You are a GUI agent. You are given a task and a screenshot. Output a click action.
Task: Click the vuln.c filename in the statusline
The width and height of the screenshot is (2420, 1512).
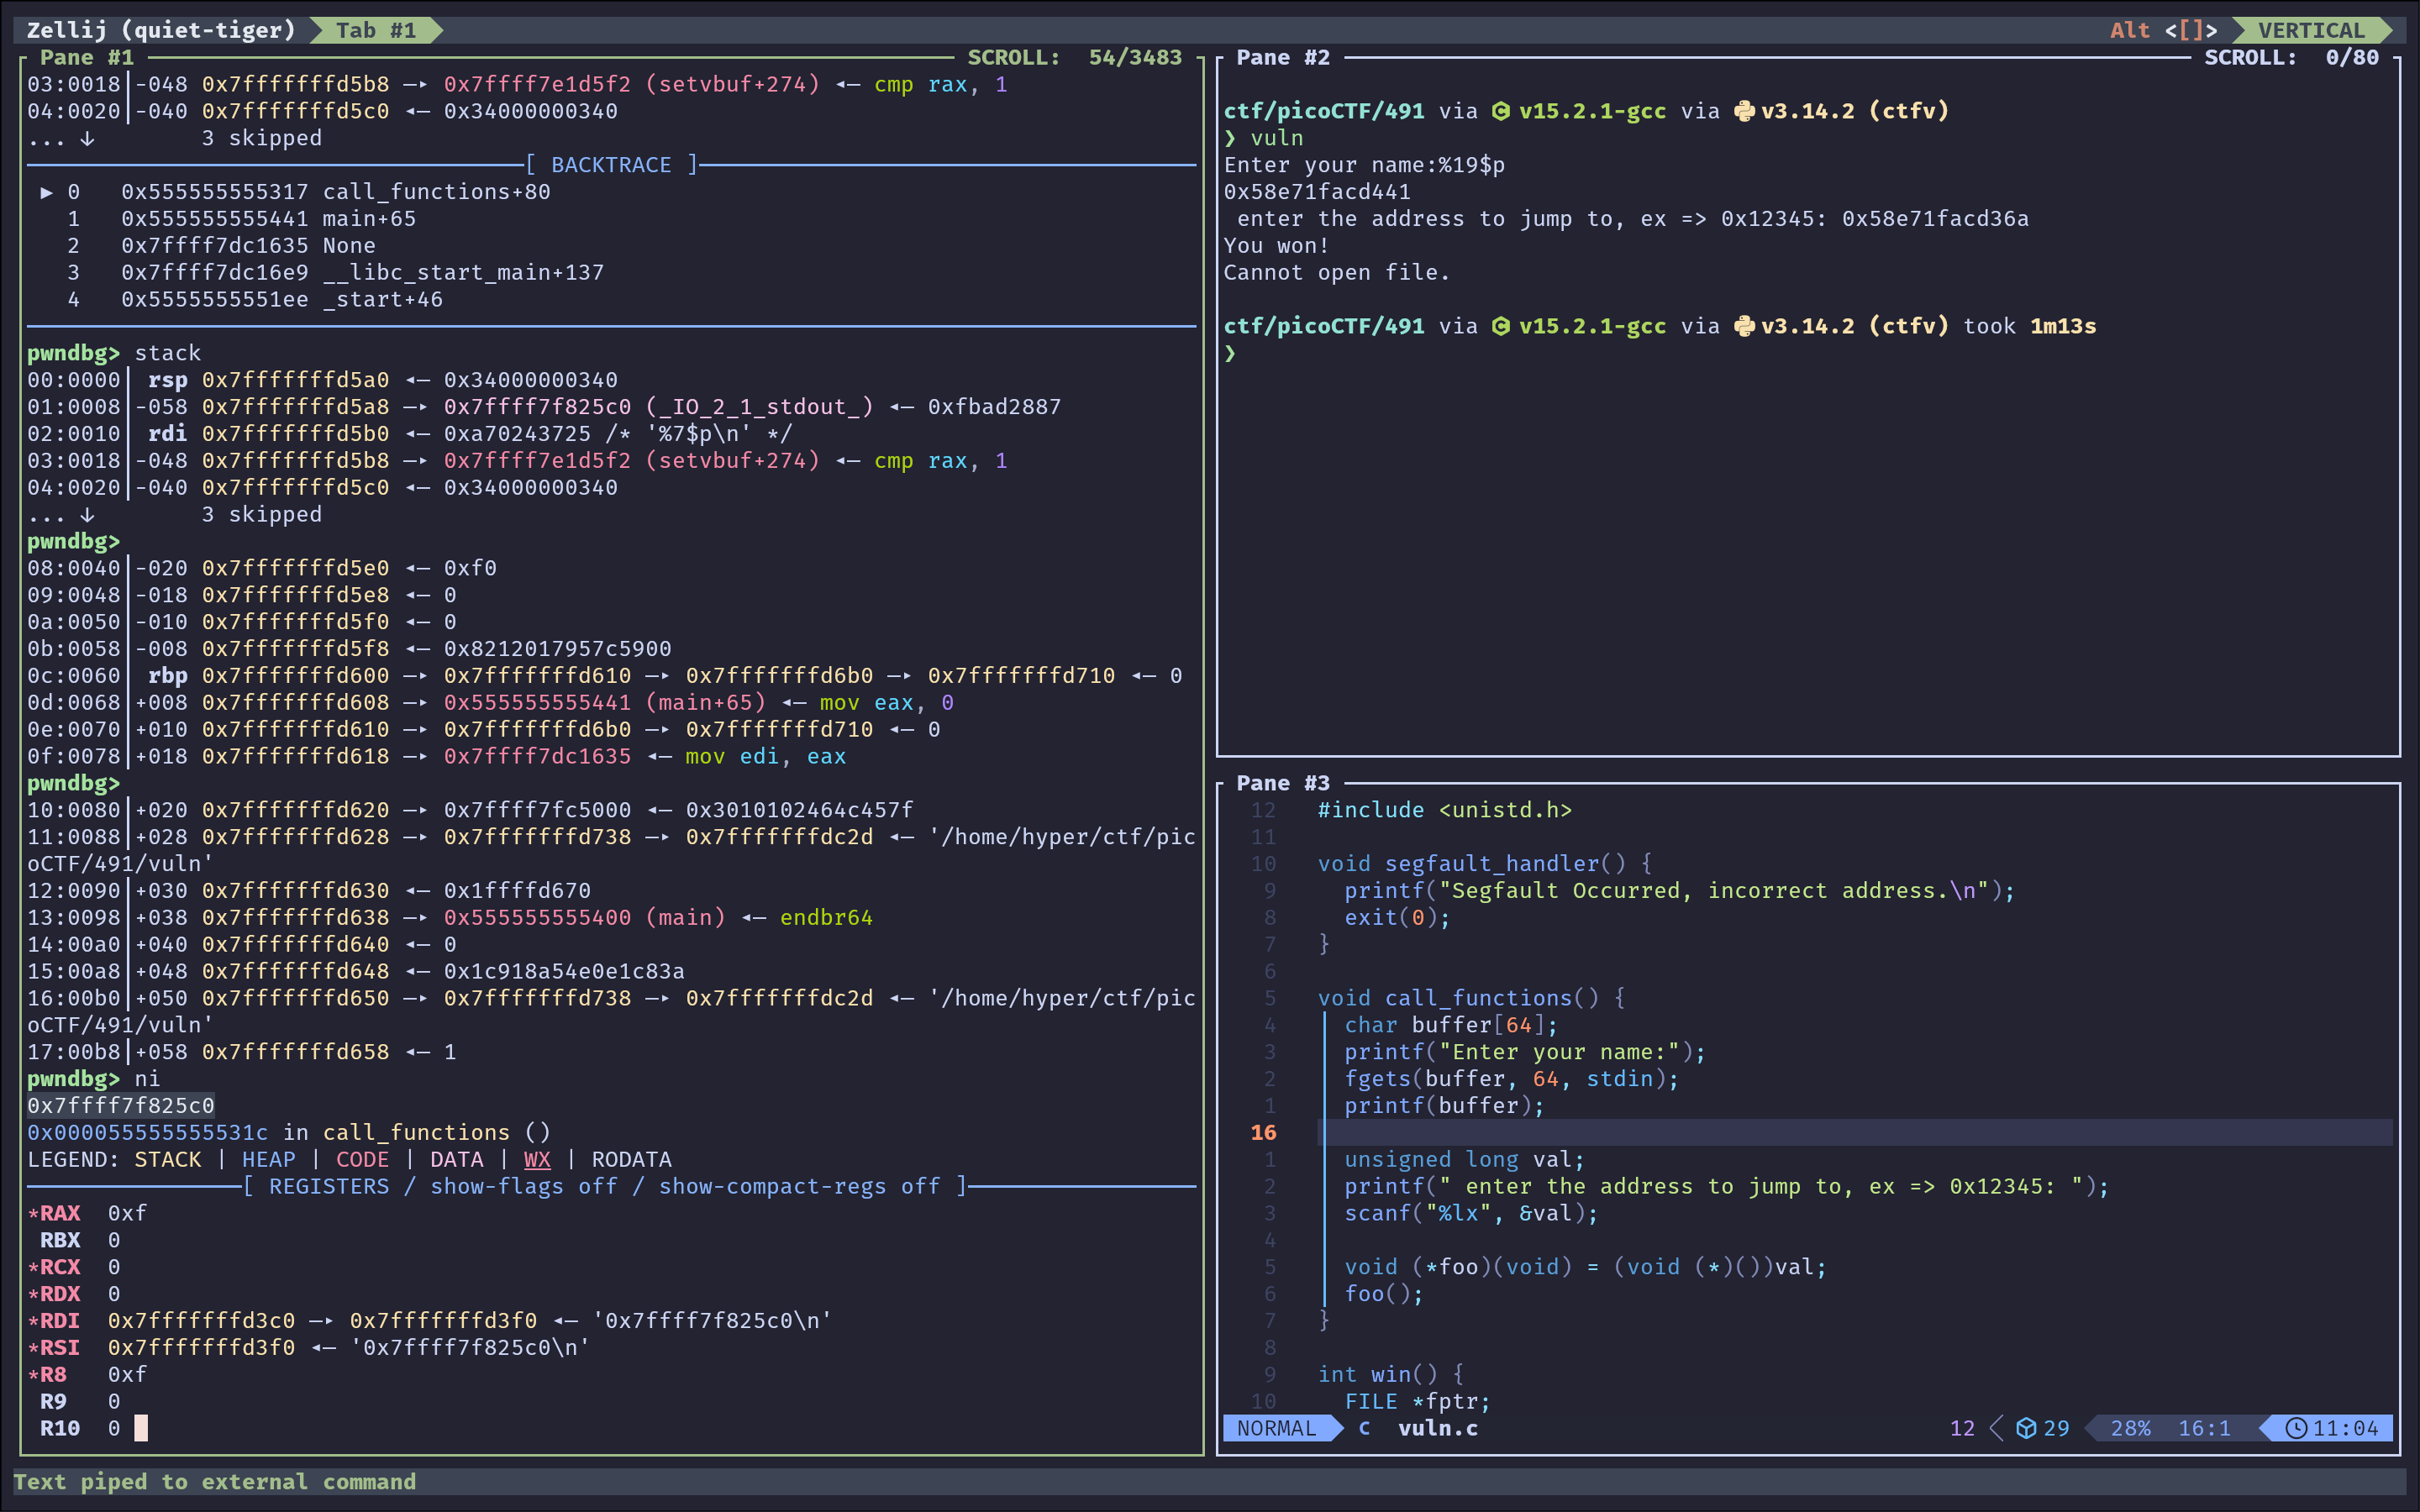point(1437,1428)
